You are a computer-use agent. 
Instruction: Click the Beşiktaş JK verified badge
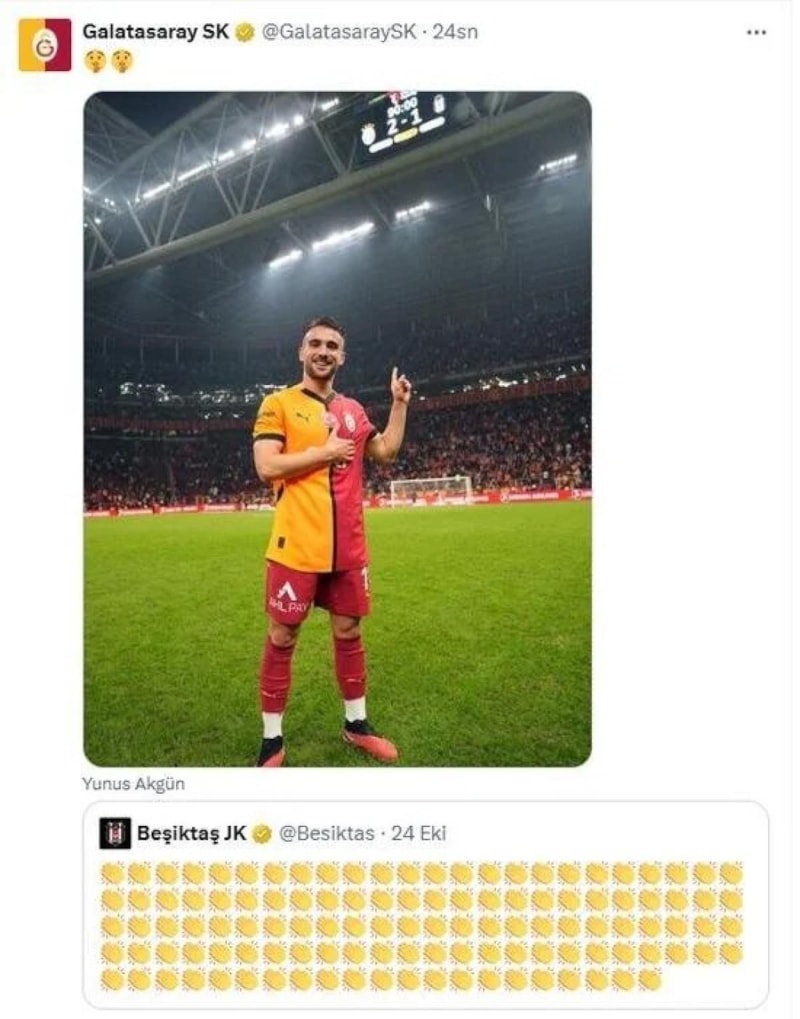tap(261, 834)
